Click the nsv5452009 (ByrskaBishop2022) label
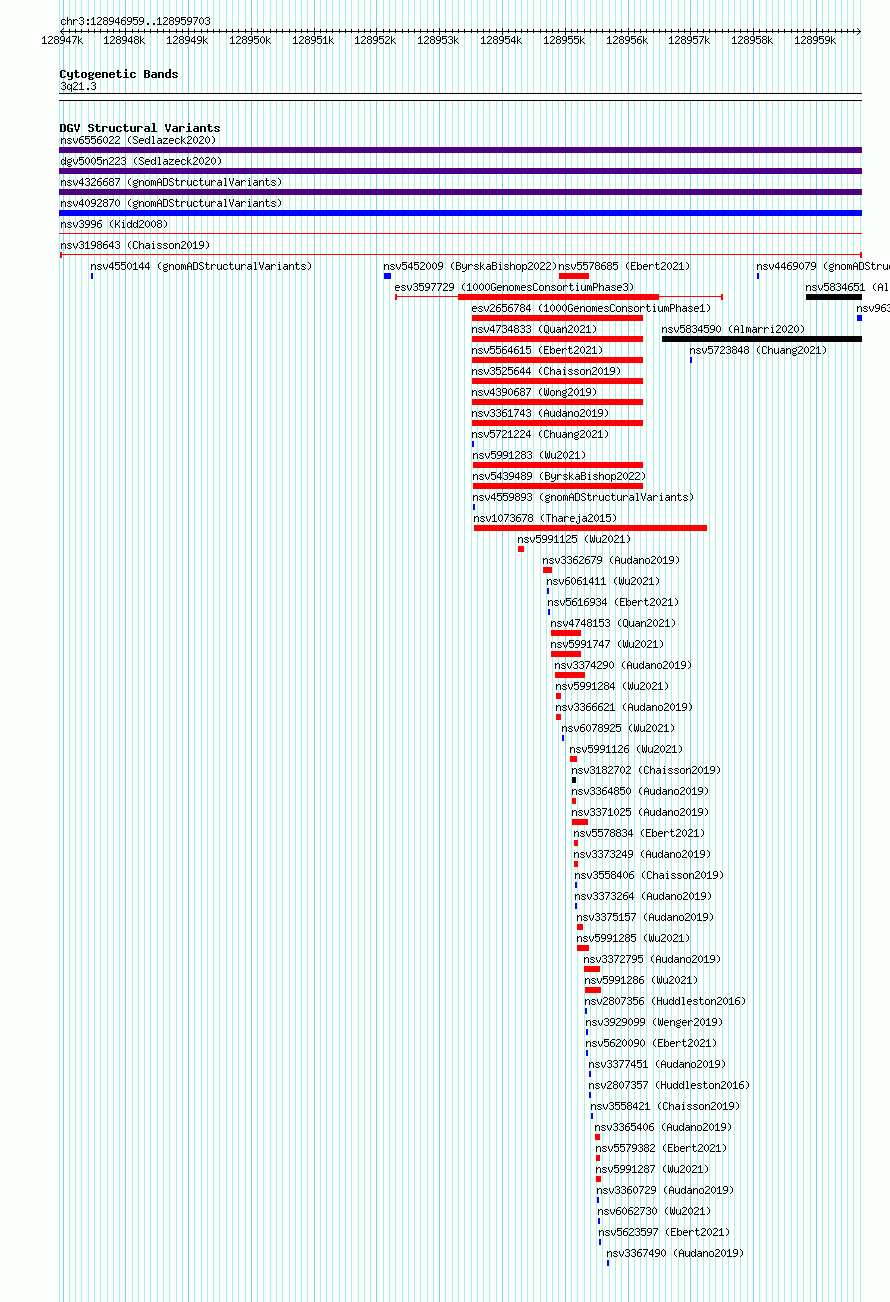This screenshot has height=1302, width=890. 470,266
